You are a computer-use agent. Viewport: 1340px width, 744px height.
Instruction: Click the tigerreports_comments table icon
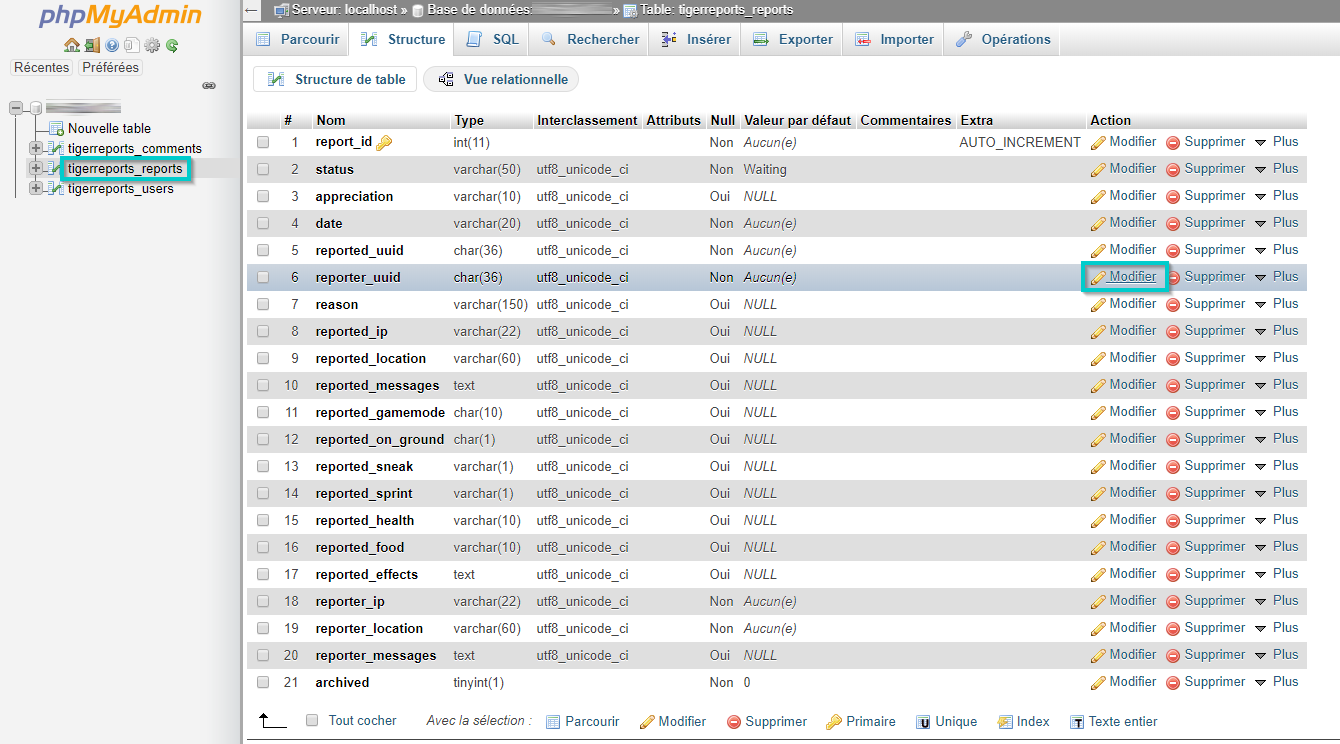[57, 148]
